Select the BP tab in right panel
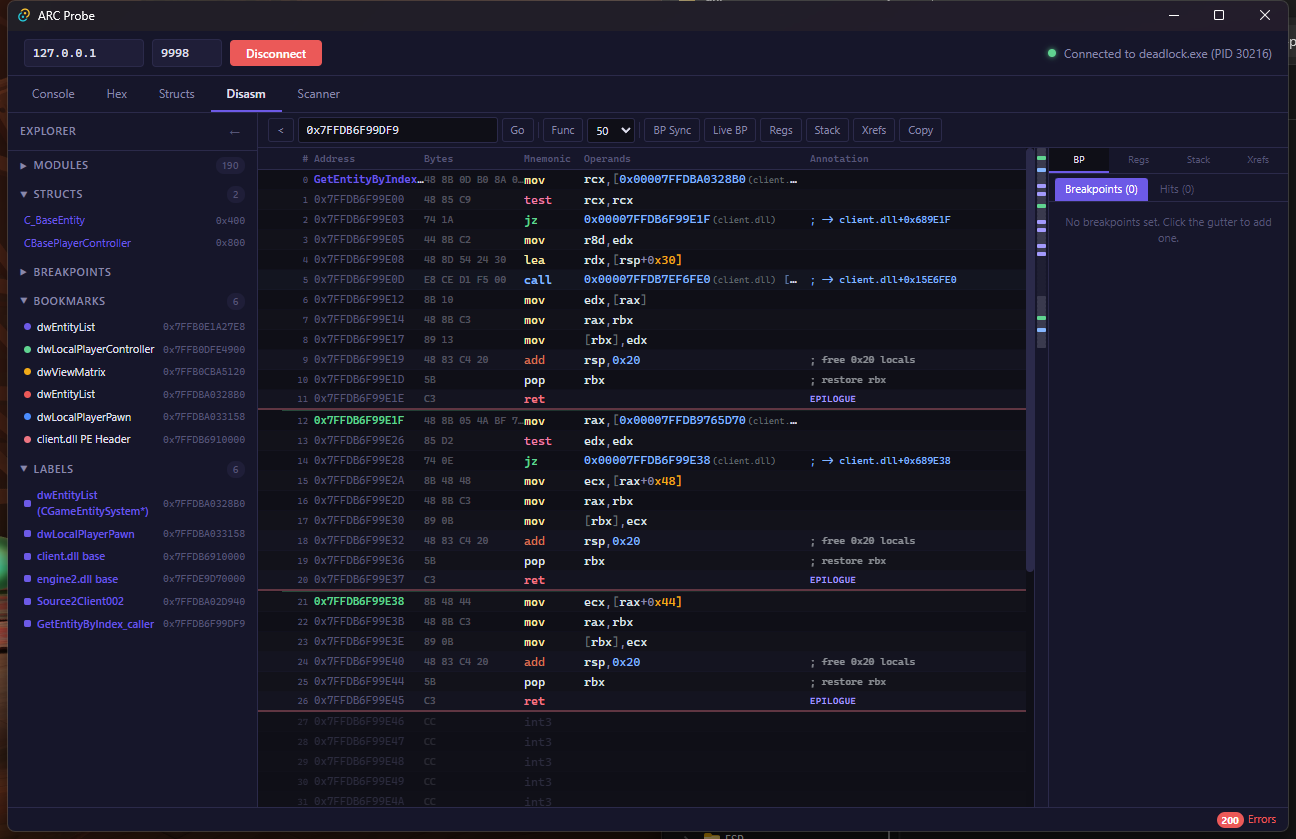 tap(1079, 160)
